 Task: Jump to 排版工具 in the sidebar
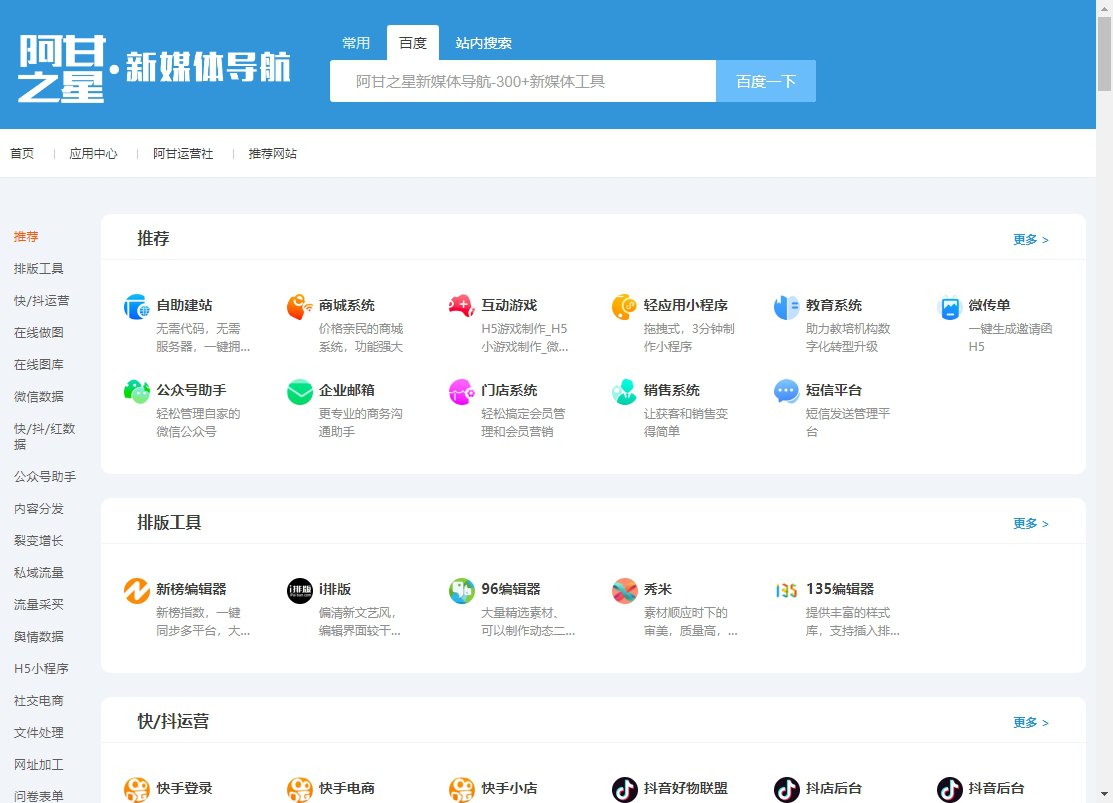pos(38,268)
